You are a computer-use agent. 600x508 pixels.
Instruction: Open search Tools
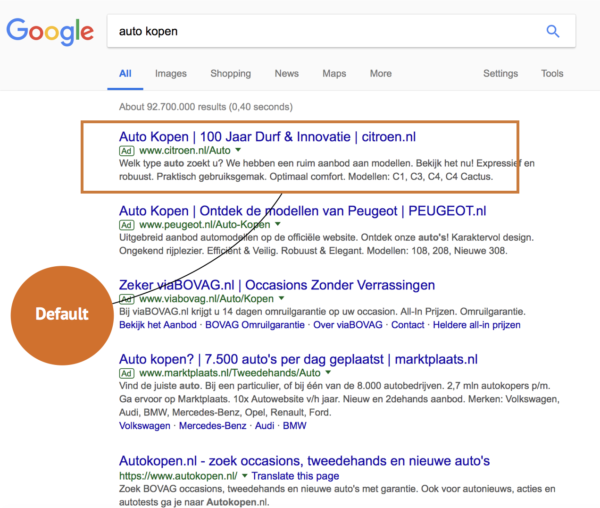tap(552, 73)
